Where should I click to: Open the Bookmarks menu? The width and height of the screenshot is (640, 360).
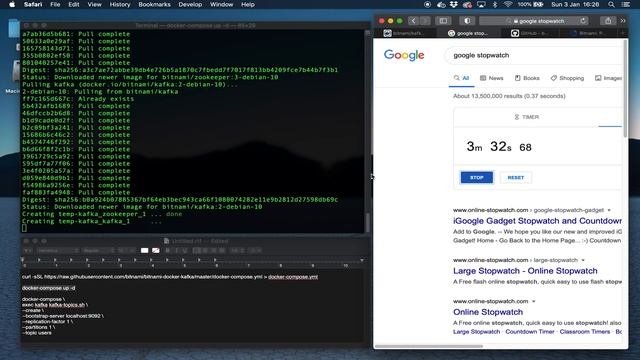tap(154, 4)
